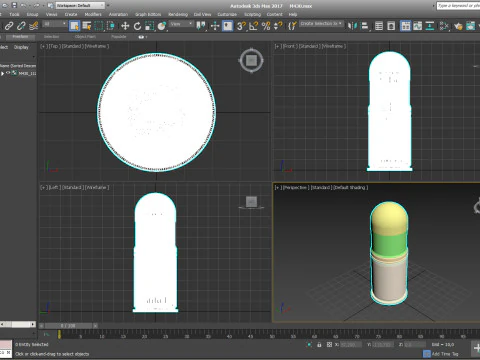The image size is (480, 360).
Task: Open the Rendering menu
Action: [178, 14]
